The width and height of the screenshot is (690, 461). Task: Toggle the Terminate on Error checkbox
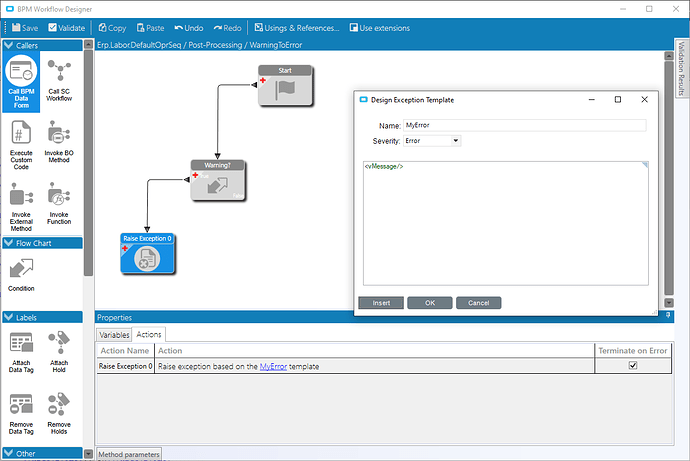click(x=631, y=367)
